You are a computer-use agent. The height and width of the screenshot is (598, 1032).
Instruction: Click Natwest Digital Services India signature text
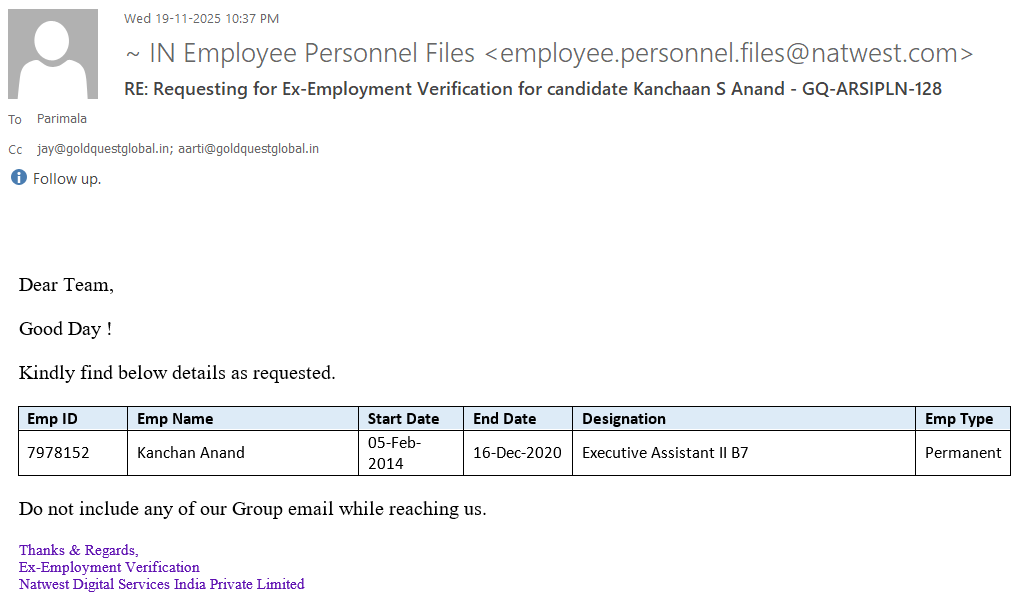coord(161,584)
